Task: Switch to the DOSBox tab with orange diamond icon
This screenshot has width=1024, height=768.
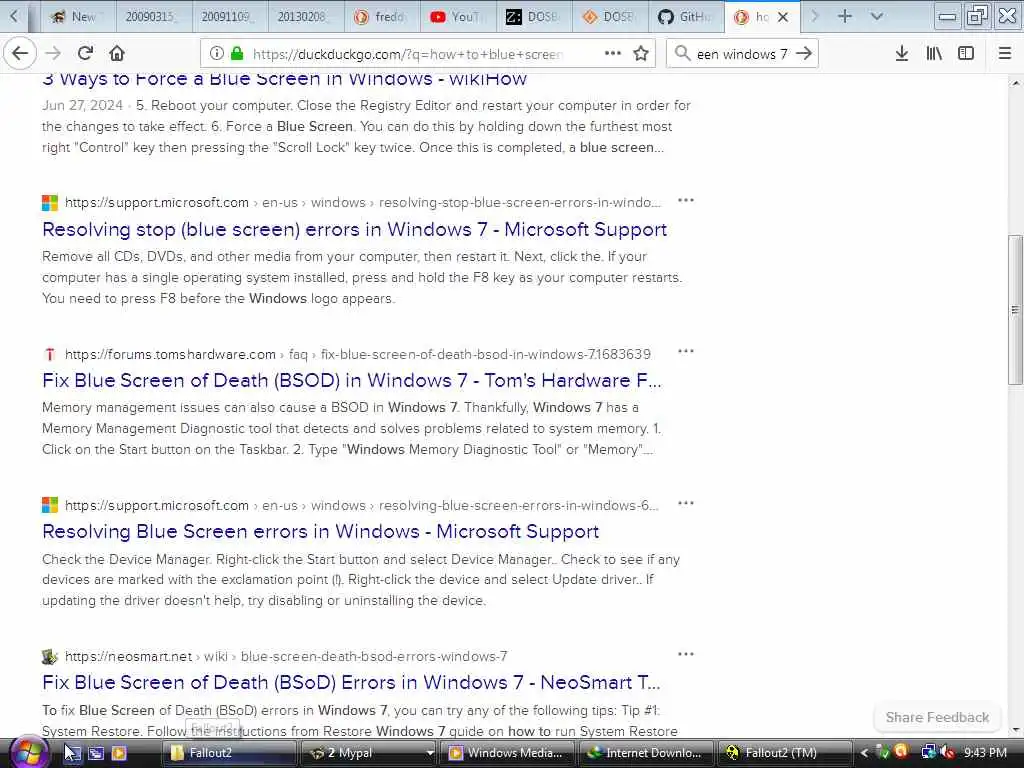Action: click(x=610, y=17)
